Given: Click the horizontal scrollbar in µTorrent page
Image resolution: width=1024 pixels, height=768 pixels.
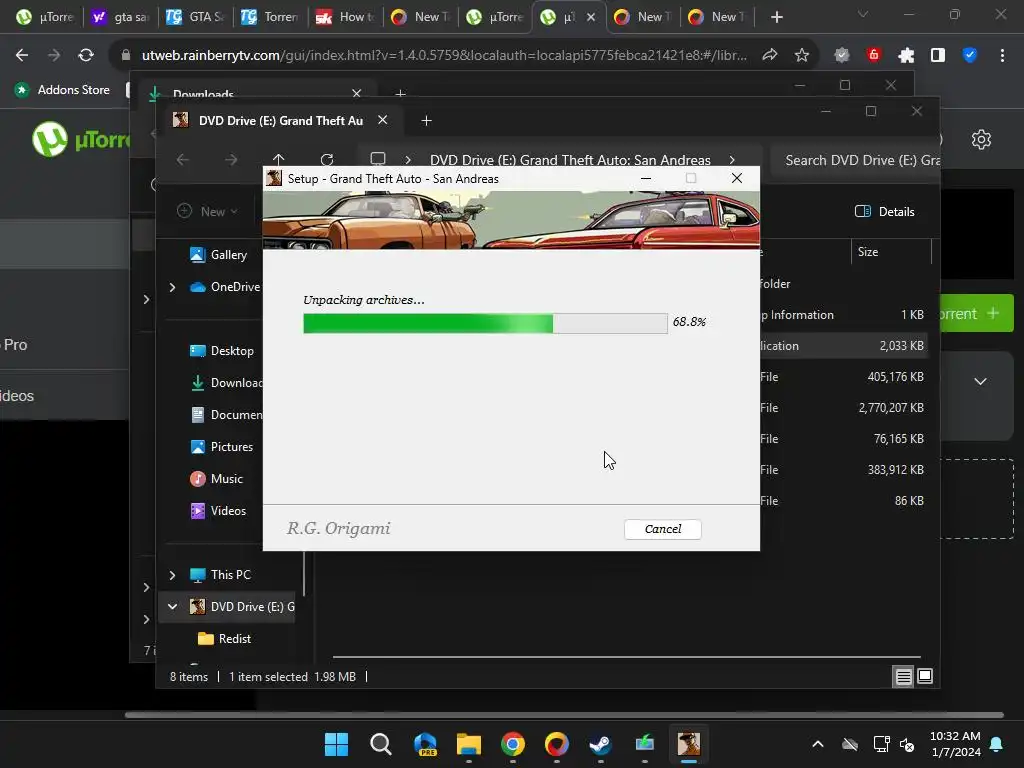Looking at the screenshot, I should [564, 714].
